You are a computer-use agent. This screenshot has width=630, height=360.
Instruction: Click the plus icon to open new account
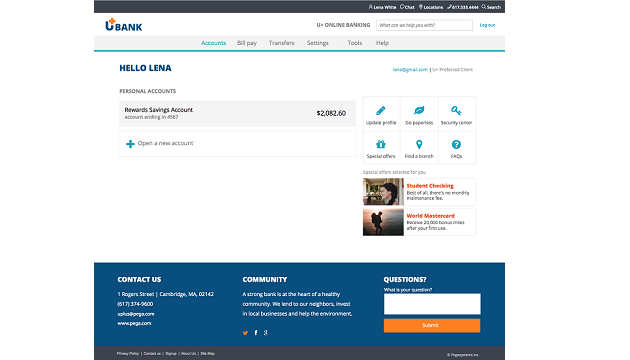pos(130,144)
